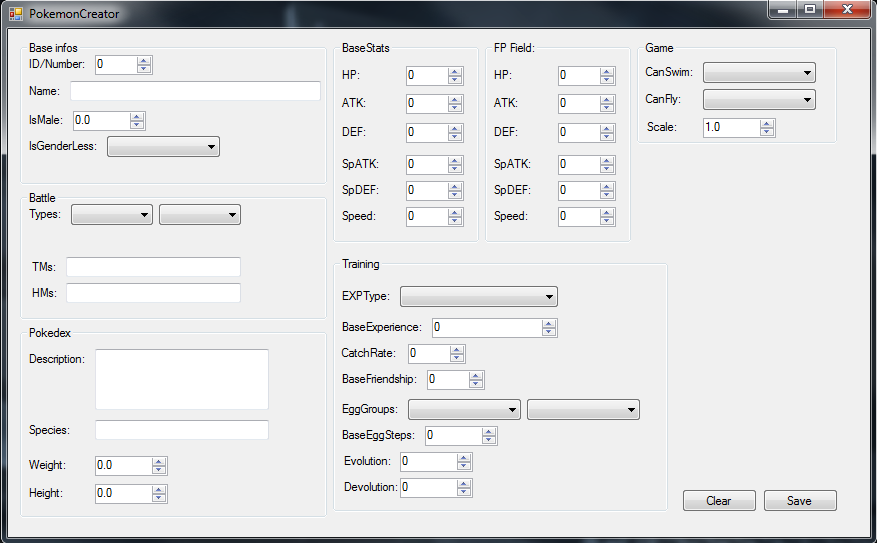Click into the TMs text box
The width and height of the screenshot is (877, 543).
pyautogui.click(x=153, y=267)
